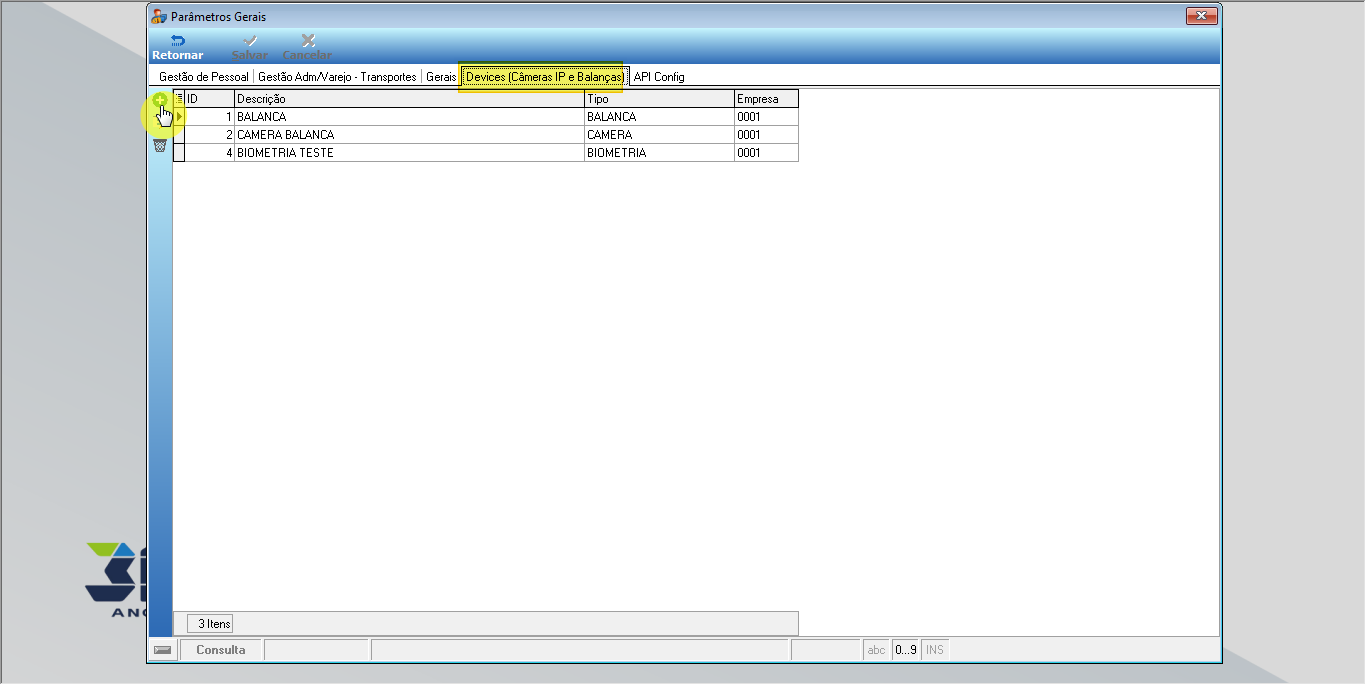Image resolution: width=1366 pixels, height=685 pixels.
Task: Select the BIOMETRIA TESTE row description
Action: click(409, 153)
